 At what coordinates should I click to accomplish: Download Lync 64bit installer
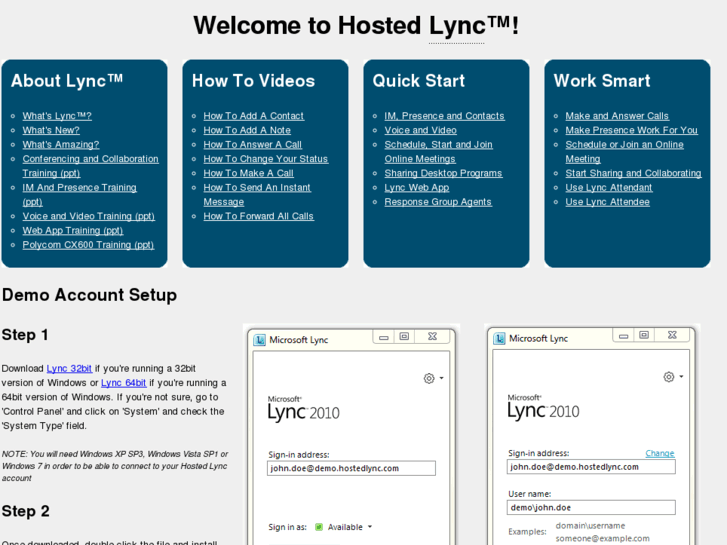pyautogui.click(x=123, y=383)
